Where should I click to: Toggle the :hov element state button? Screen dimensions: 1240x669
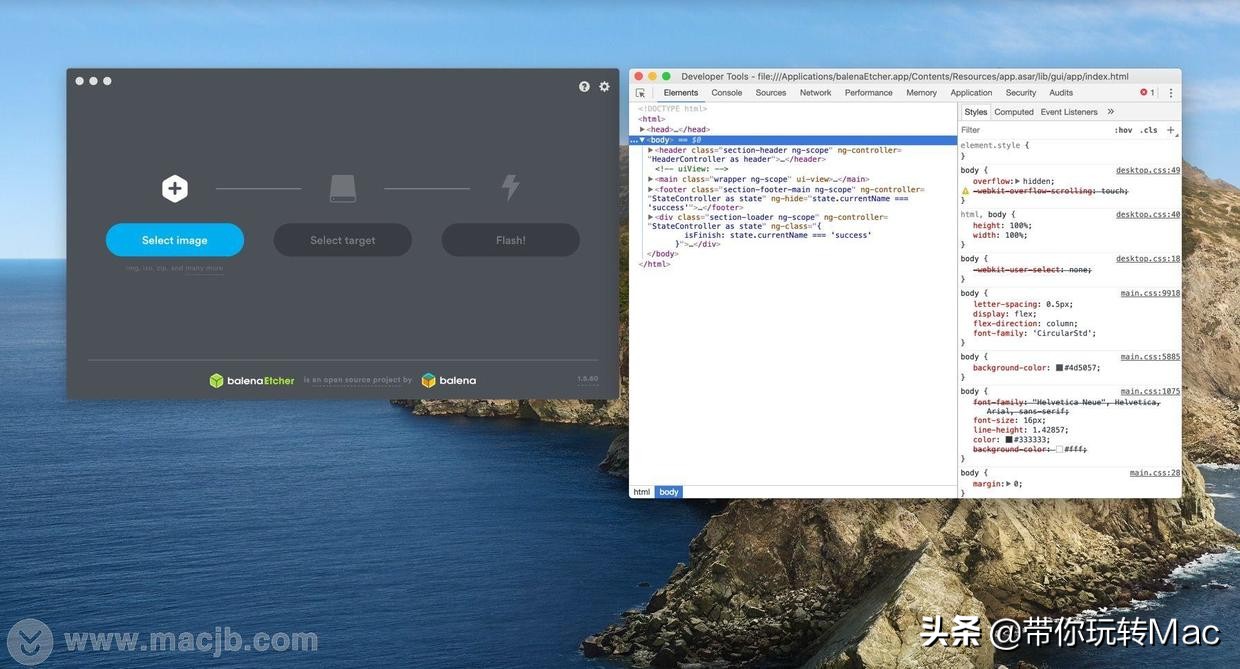(x=1123, y=130)
